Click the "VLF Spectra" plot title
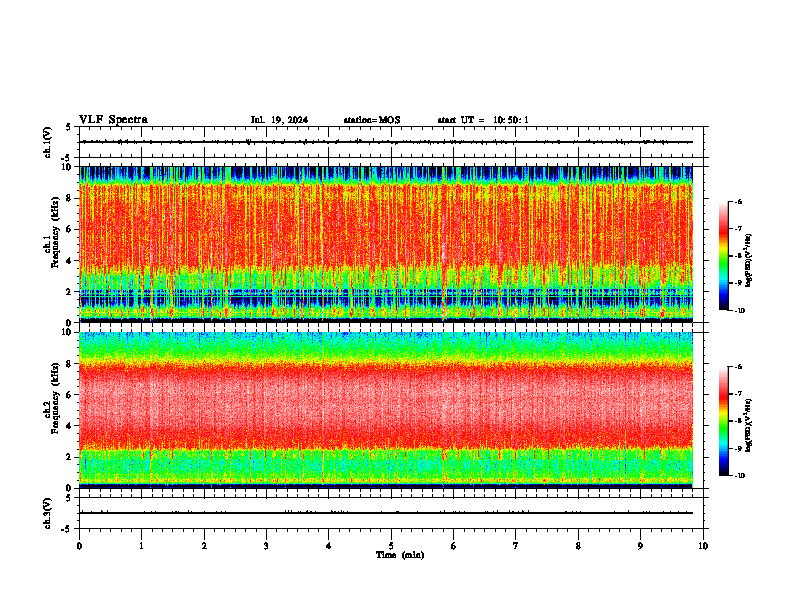This screenshot has height=612, width=792. tap(113, 120)
